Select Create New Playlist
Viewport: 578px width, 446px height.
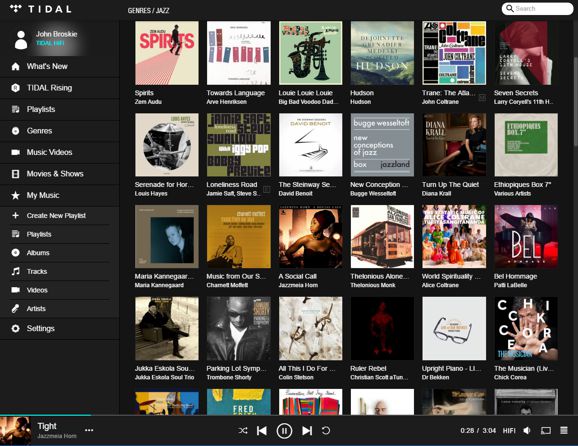[60, 215]
